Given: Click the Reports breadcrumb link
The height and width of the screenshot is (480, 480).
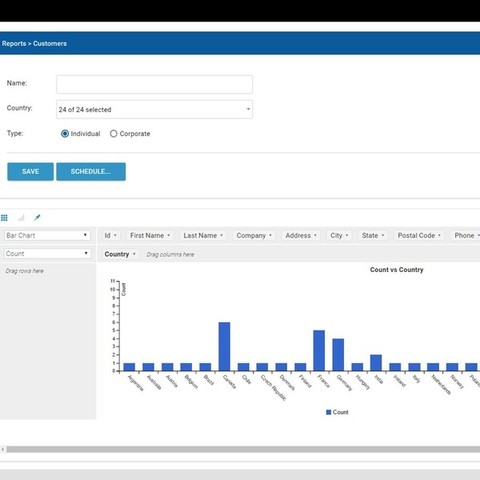Looking at the screenshot, I should pos(14,44).
